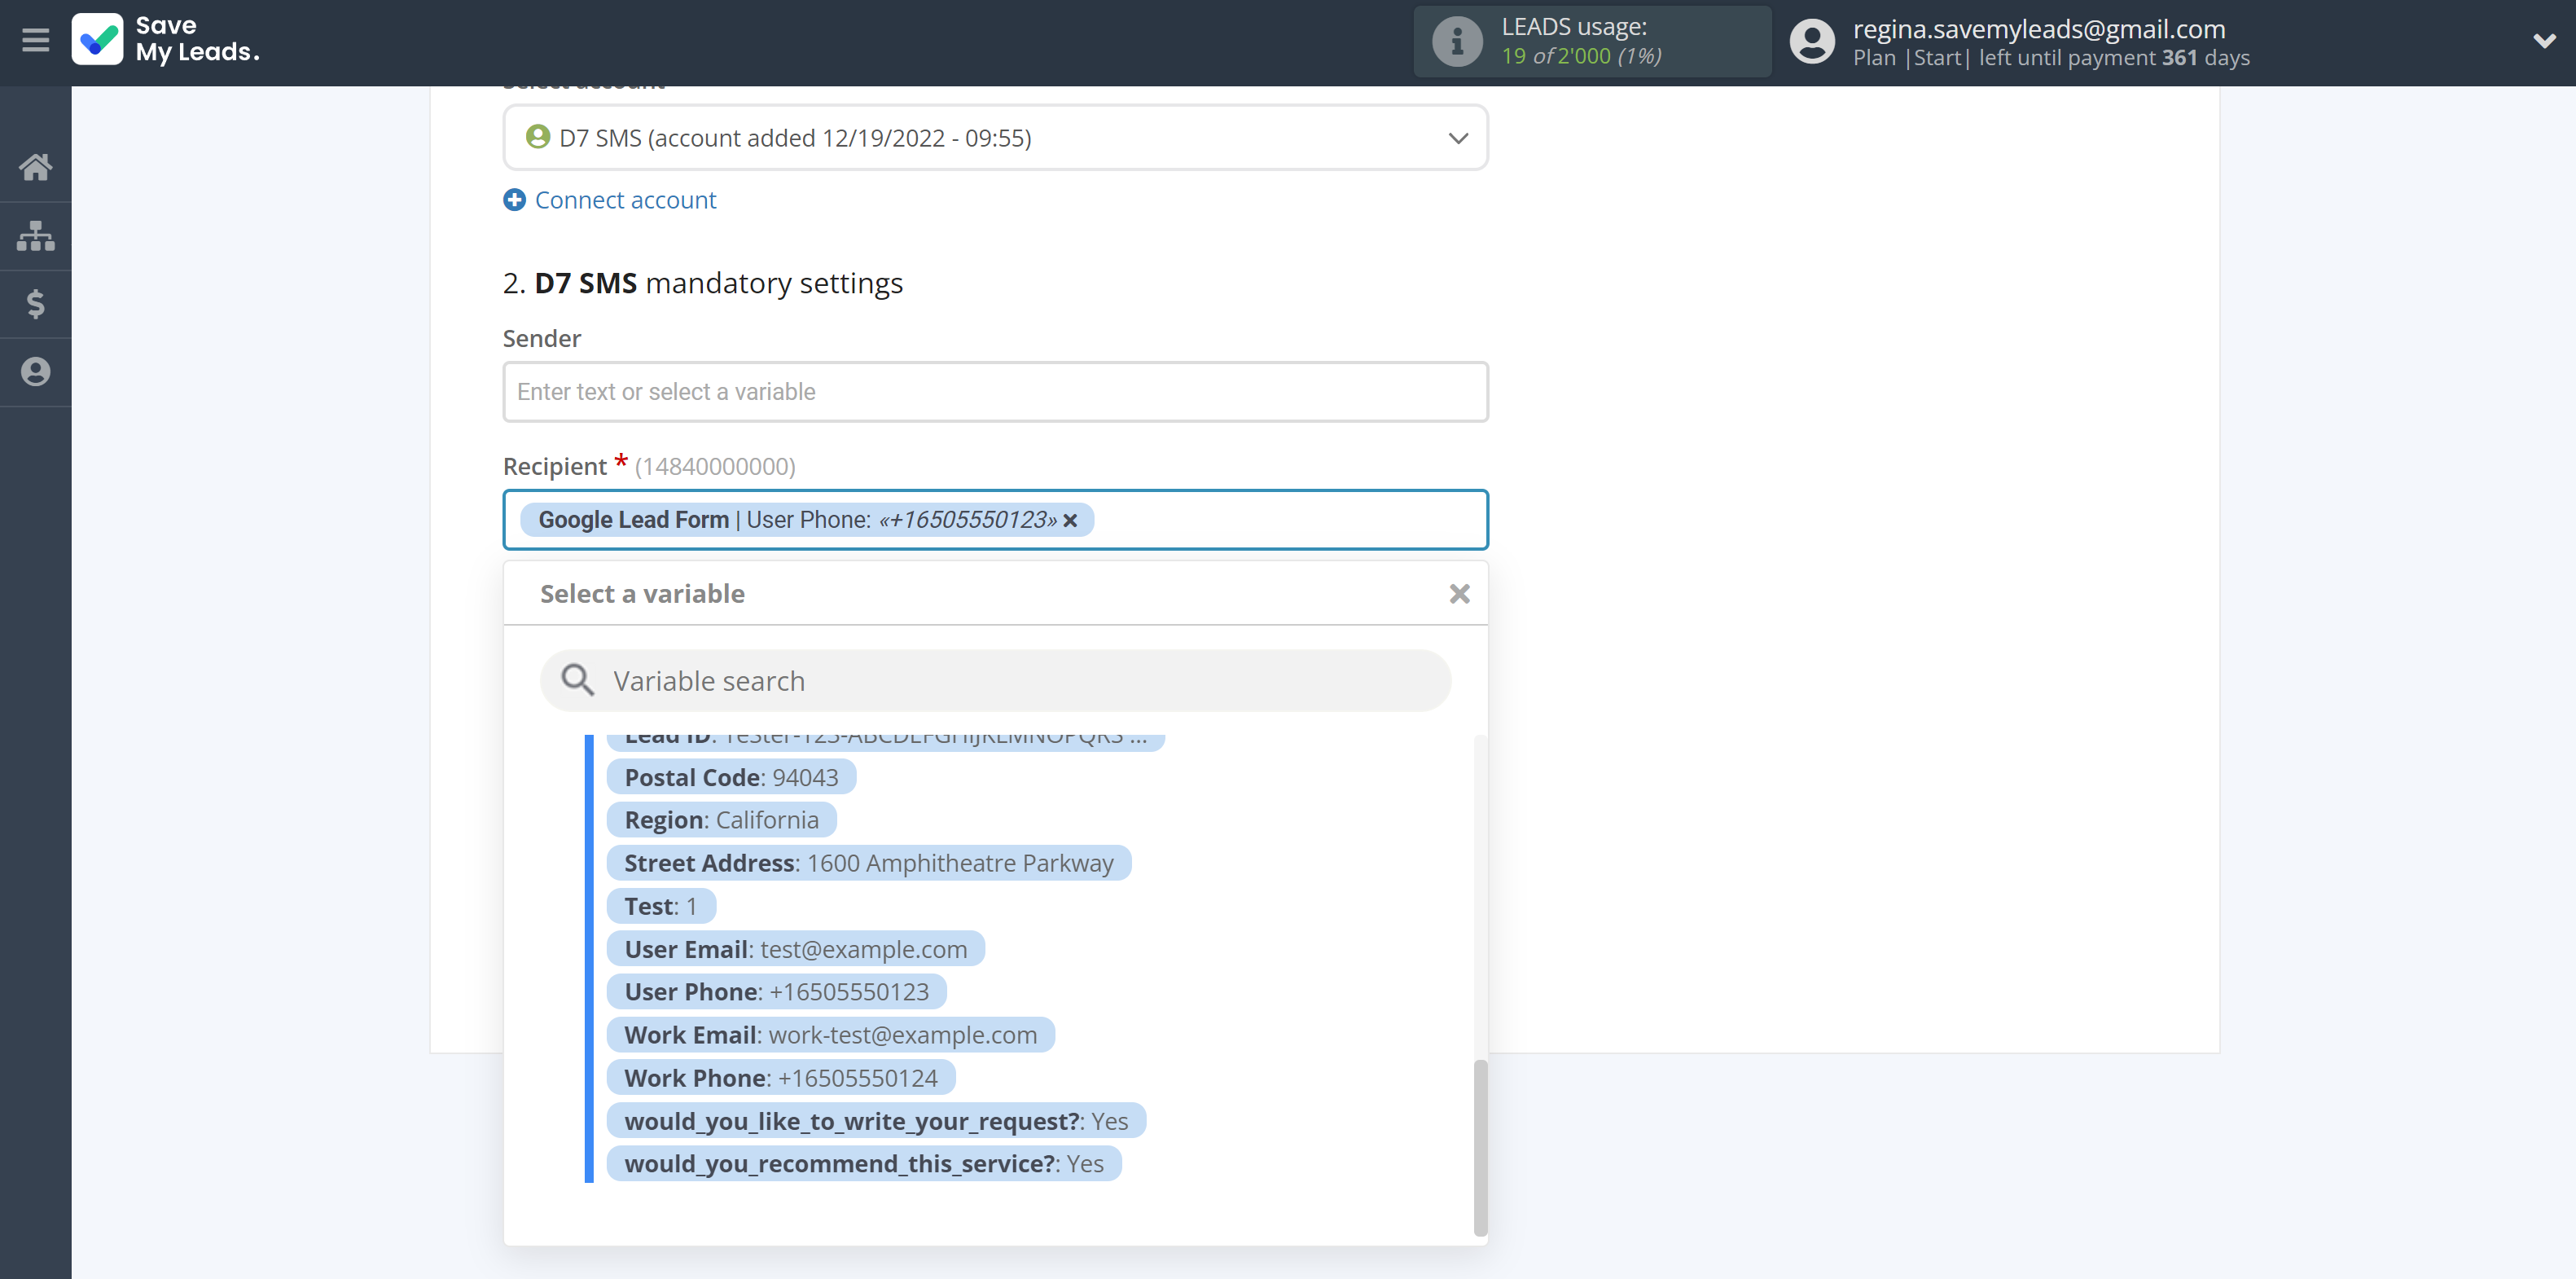Viewport: 2576px width, 1279px height.
Task: Select User Phone in the variable list
Action: point(776,992)
